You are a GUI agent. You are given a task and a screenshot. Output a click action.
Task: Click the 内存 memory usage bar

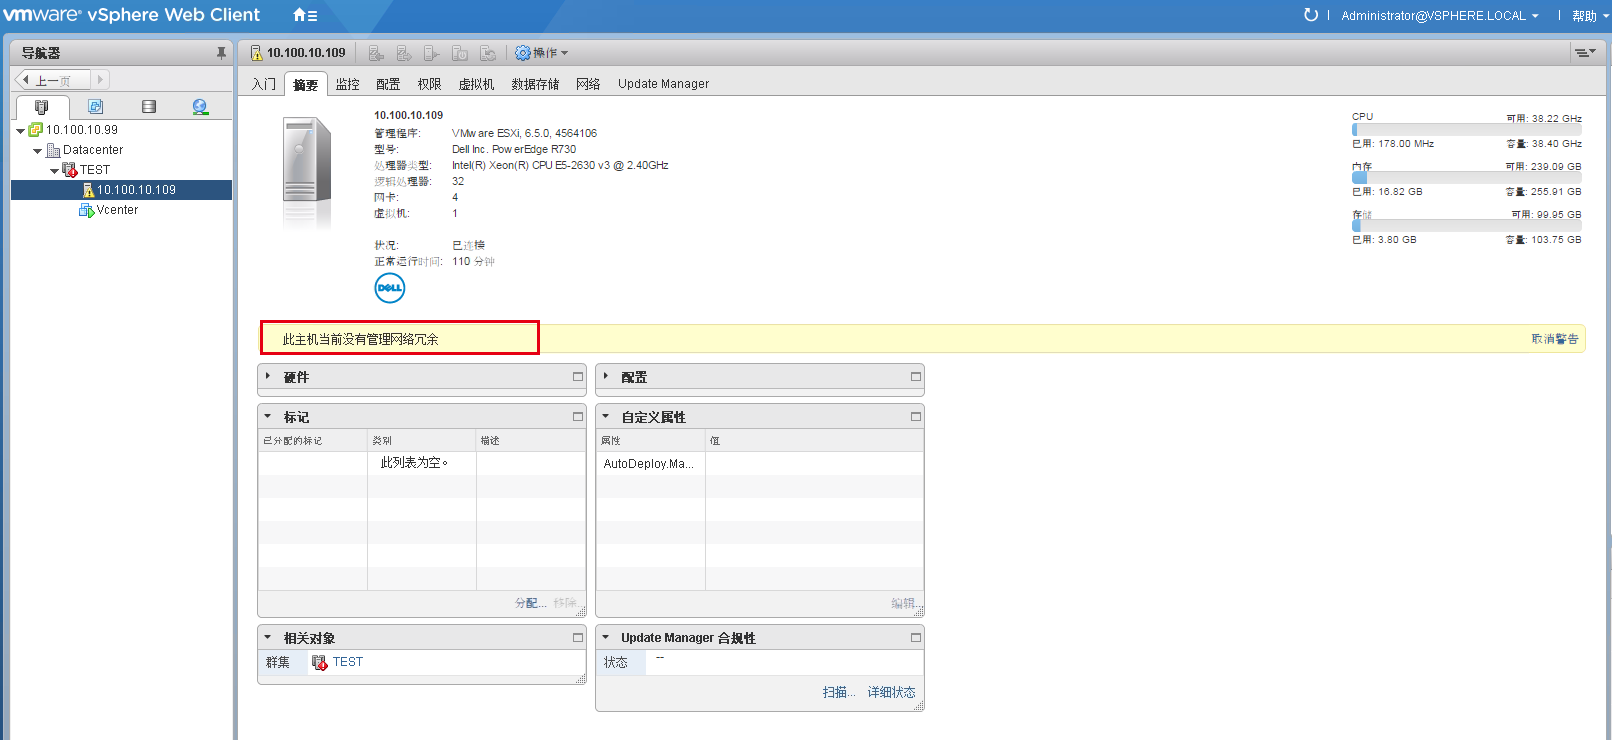[1466, 178]
